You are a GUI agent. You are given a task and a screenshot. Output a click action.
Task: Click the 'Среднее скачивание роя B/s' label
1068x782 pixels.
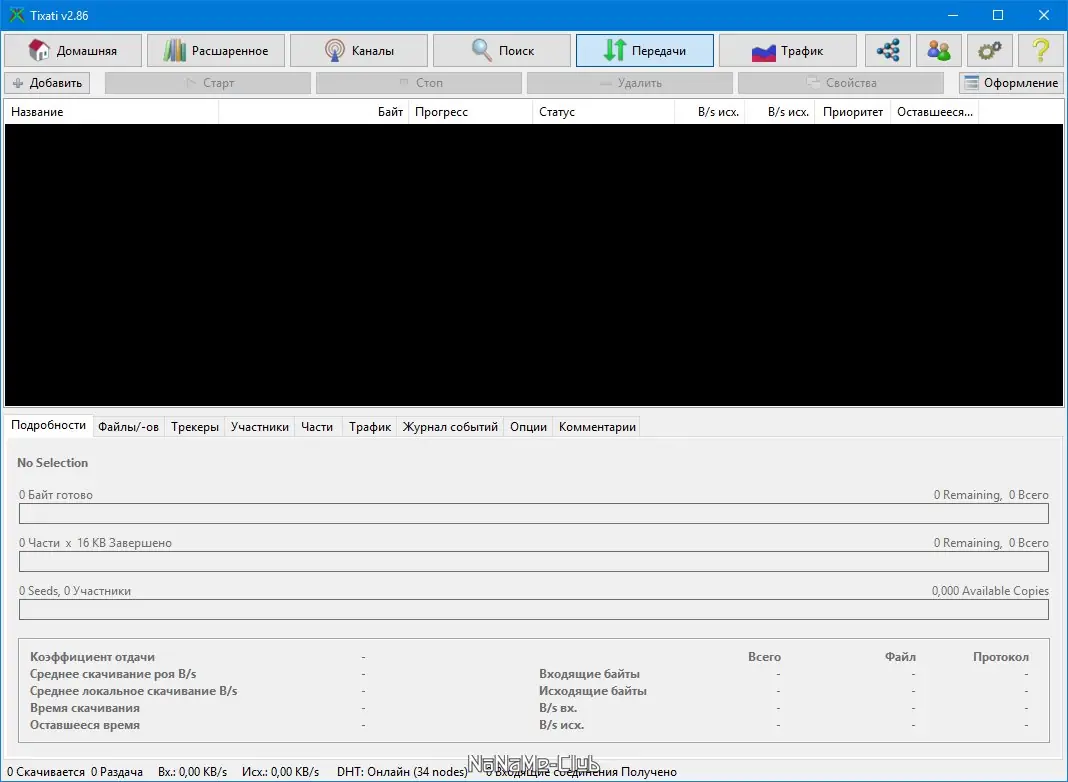click(x=113, y=674)
